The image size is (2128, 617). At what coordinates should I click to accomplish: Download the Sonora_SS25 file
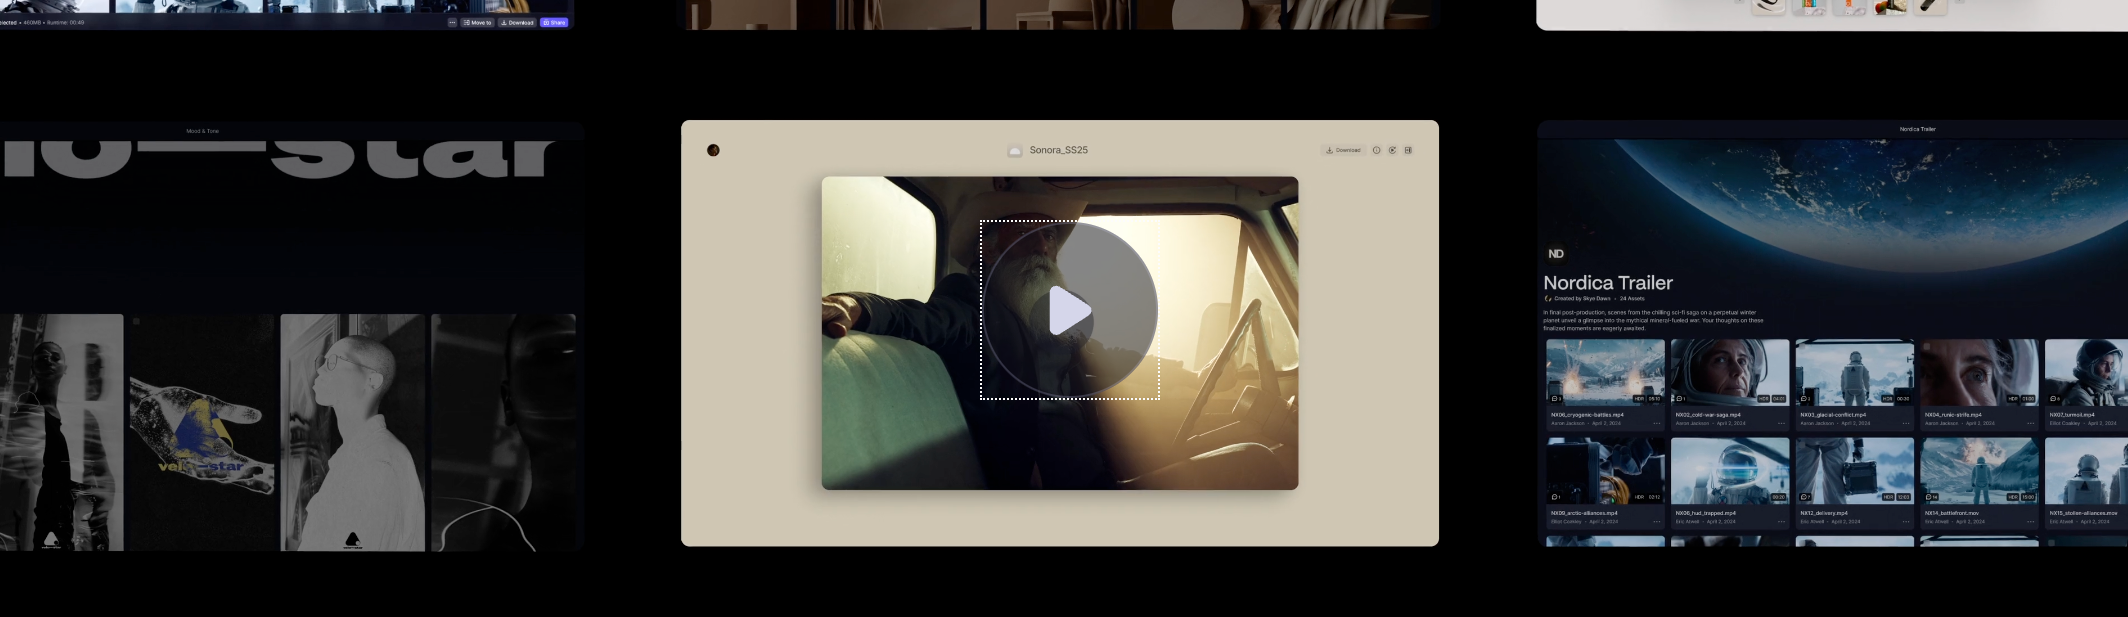tap(1343, 150)
